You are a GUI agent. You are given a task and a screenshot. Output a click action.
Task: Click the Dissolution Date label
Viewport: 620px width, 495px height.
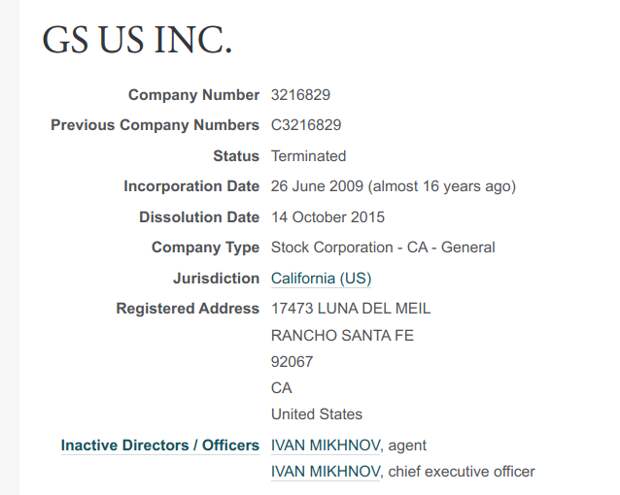[x=199, y=217]
